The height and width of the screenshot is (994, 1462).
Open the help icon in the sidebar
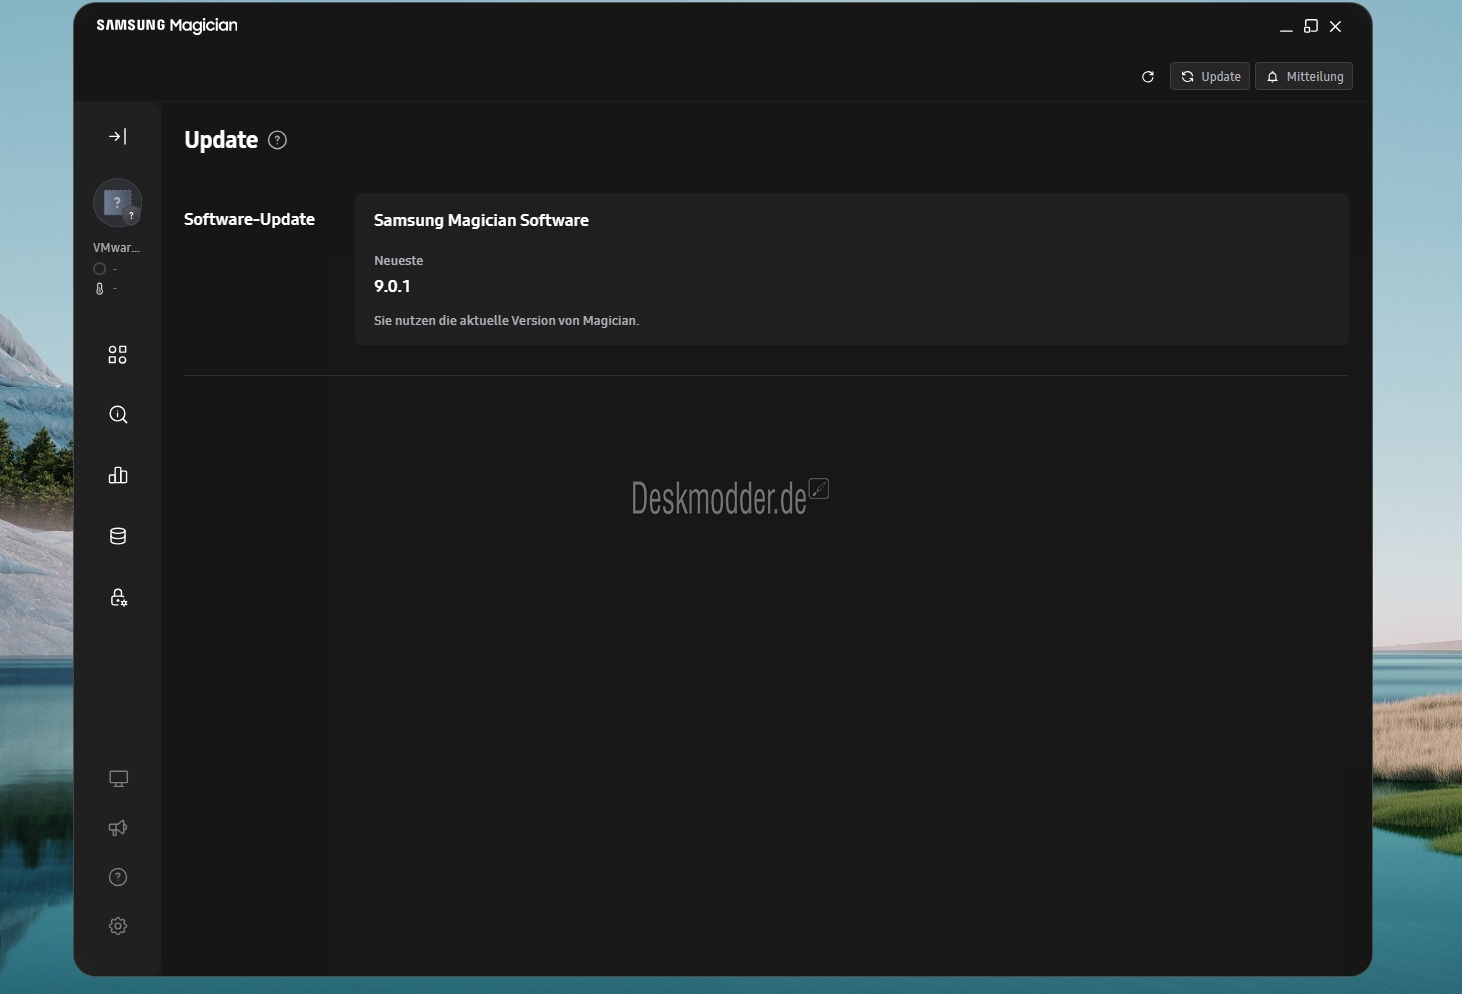tap(118, 877)
